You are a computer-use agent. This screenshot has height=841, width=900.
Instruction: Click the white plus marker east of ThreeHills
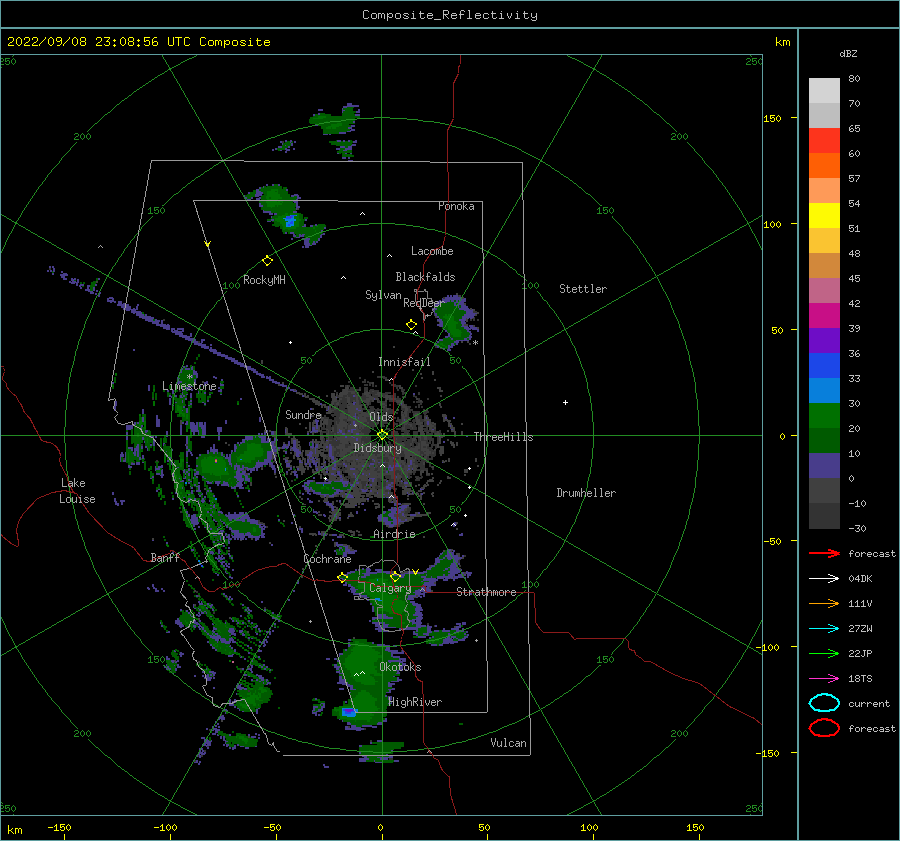click(x=565, y=402)
